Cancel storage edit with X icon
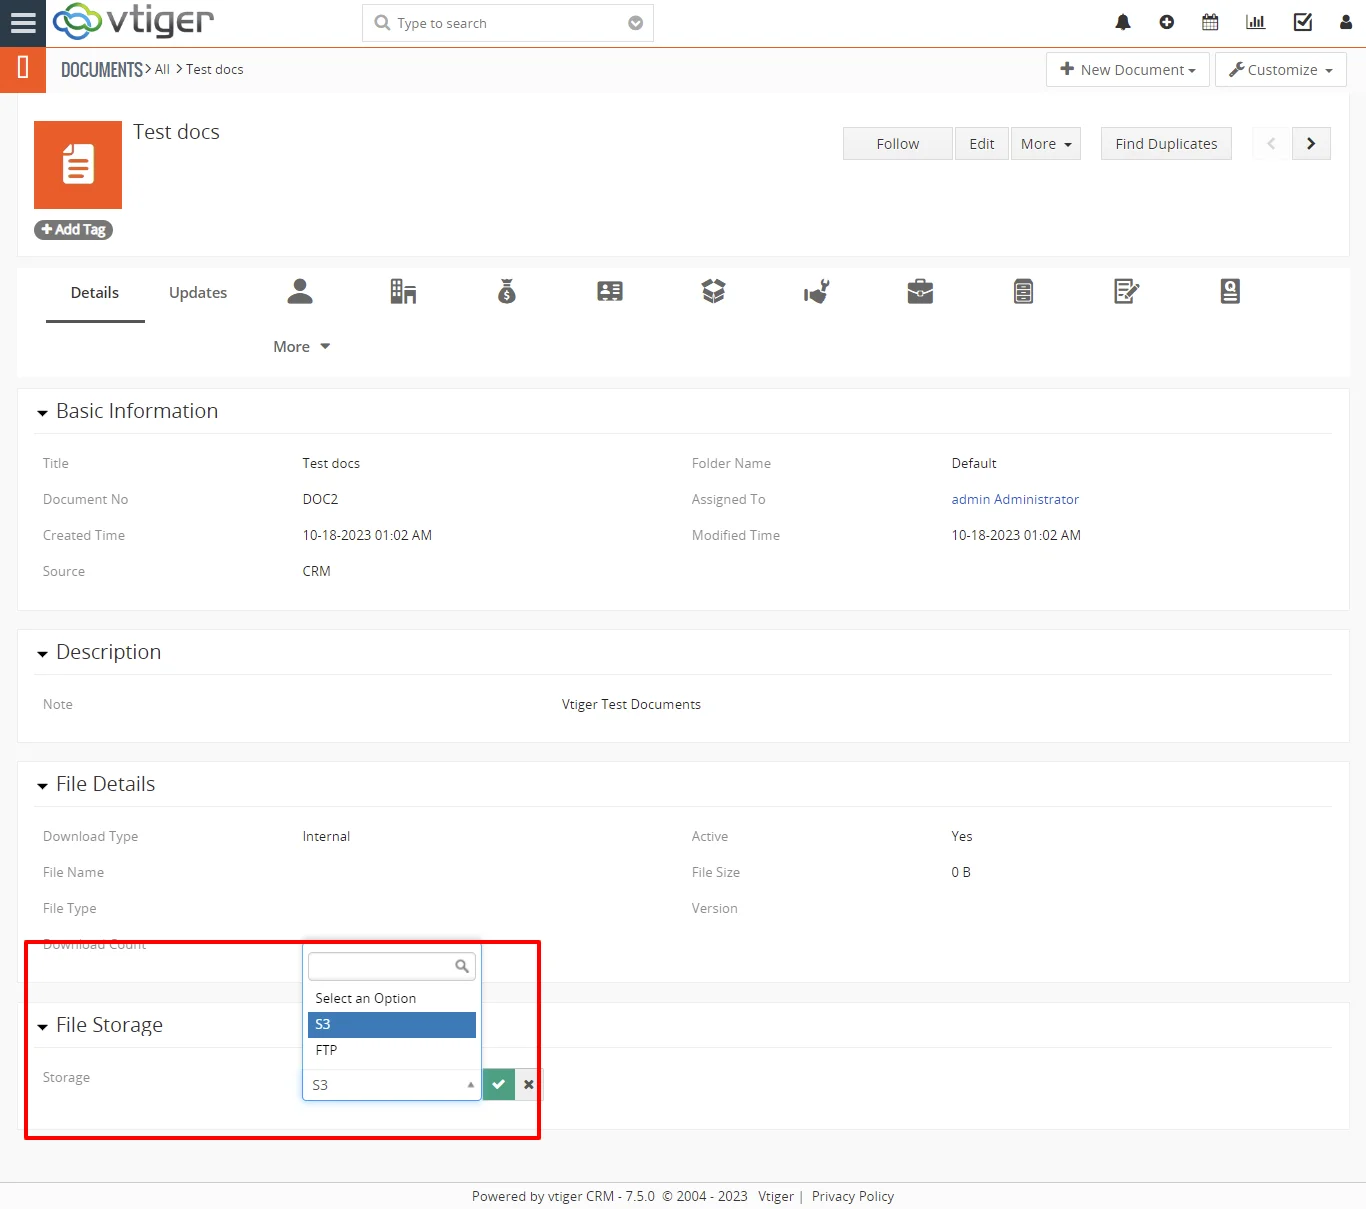Viewport: 1366px width, 1209px height. [529, 1084]
